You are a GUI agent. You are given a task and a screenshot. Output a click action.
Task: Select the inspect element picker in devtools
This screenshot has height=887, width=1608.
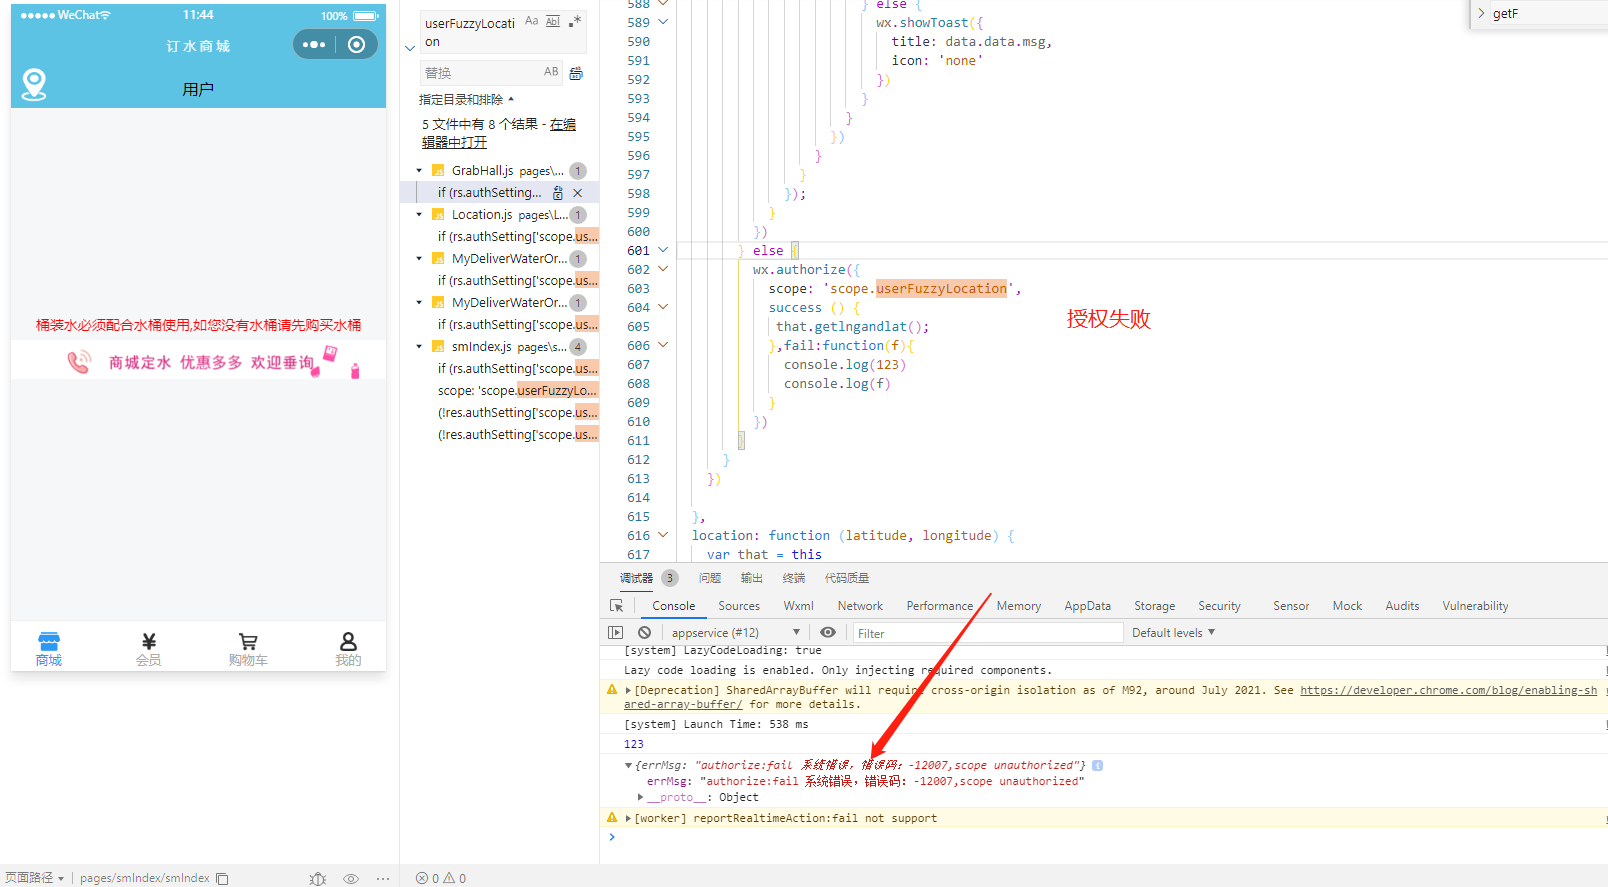617,606
